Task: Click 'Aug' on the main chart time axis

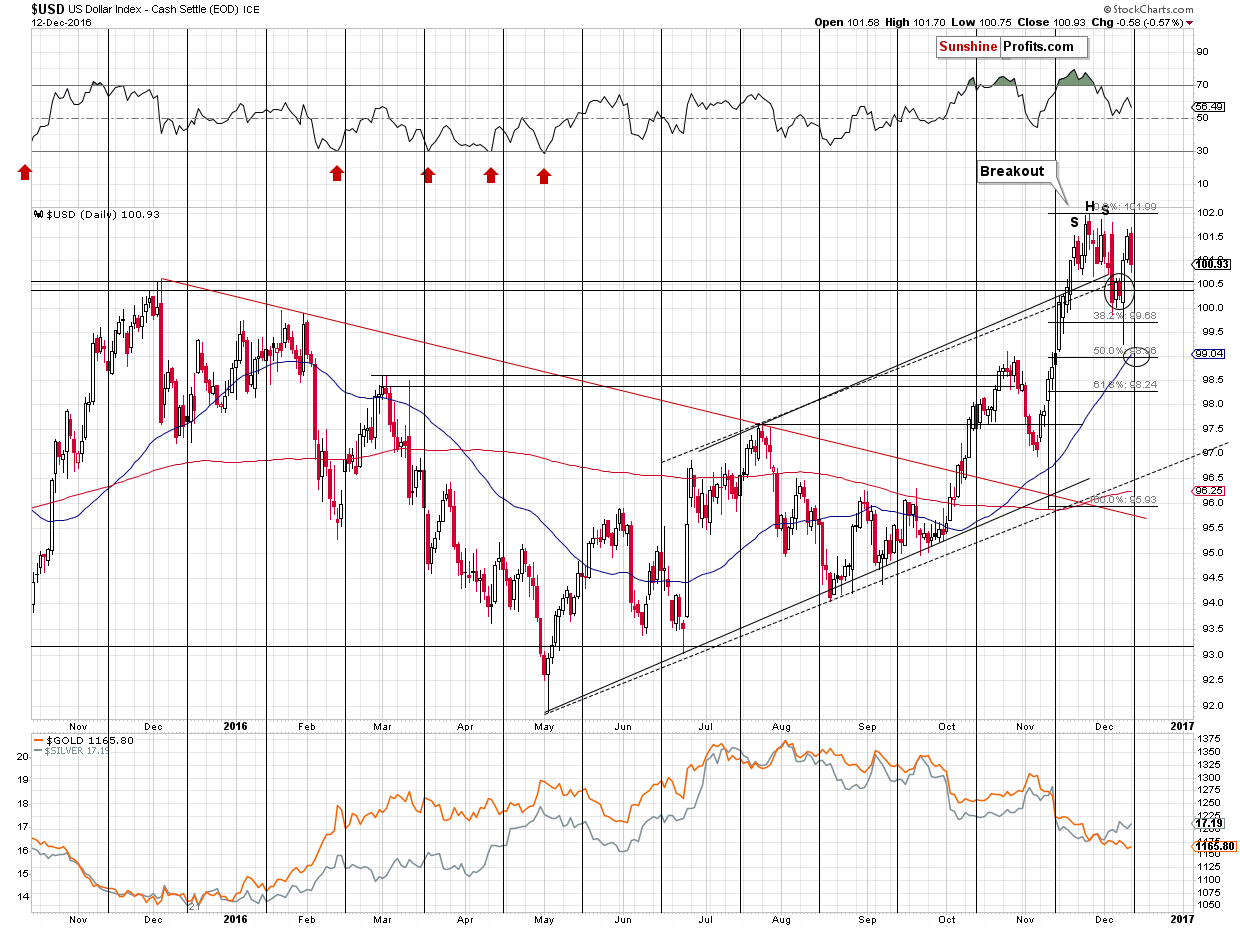Action: point(782,727)
